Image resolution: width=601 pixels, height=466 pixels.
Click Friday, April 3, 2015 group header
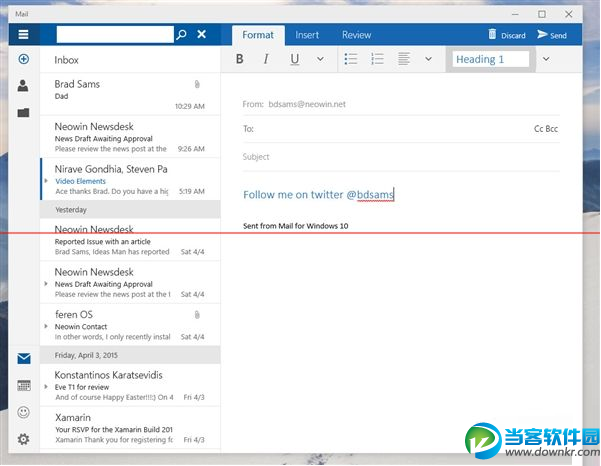click(x=130, y=355)
